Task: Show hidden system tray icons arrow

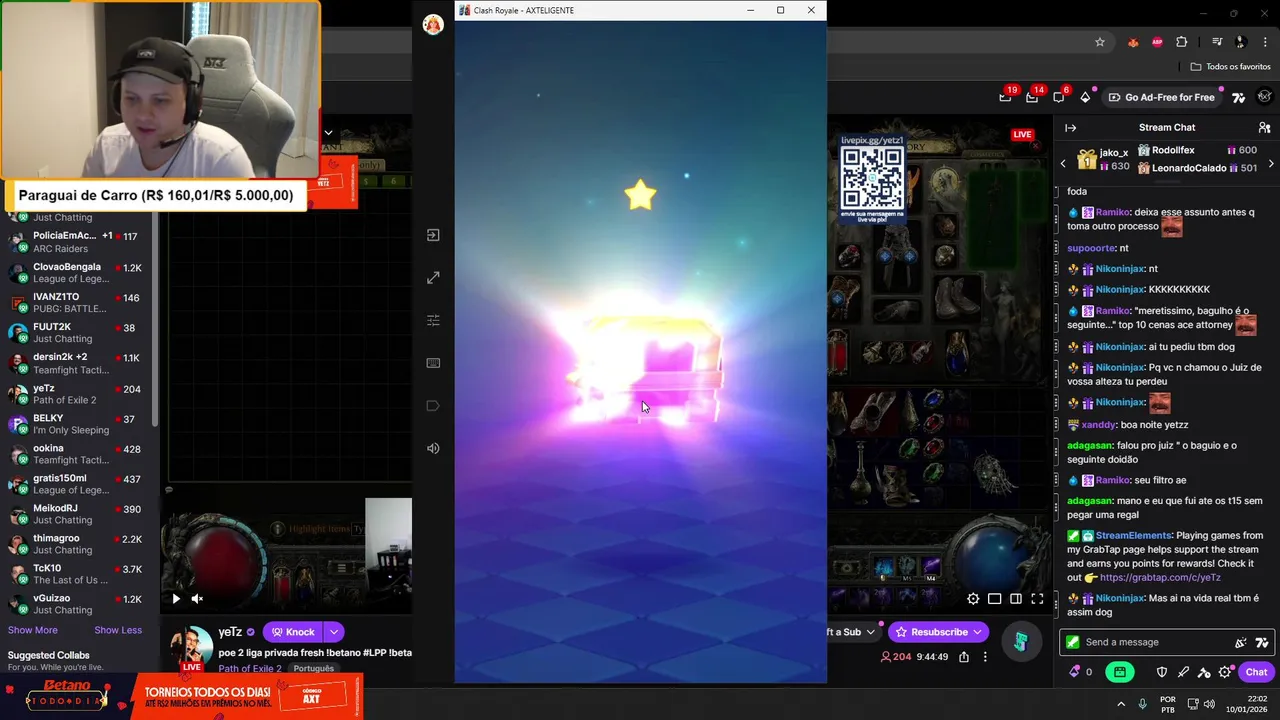Action: [1120, 704]
